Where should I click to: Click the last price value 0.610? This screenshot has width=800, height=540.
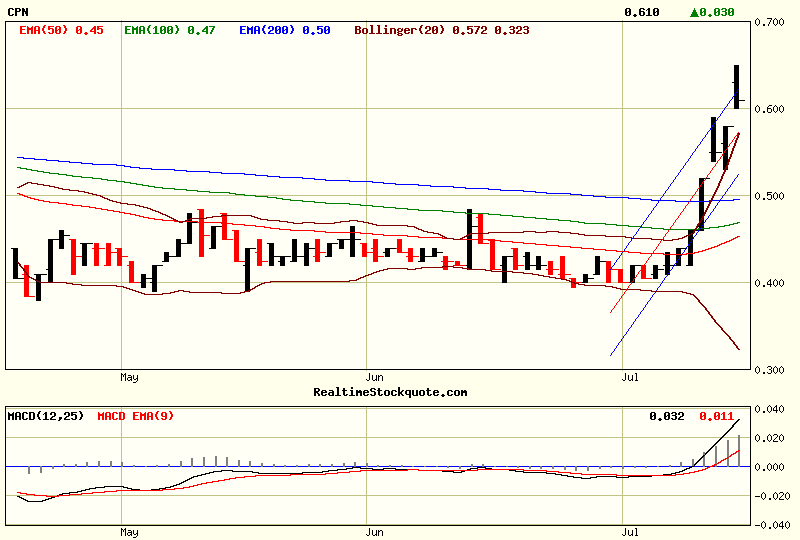(x=641, y=12)
